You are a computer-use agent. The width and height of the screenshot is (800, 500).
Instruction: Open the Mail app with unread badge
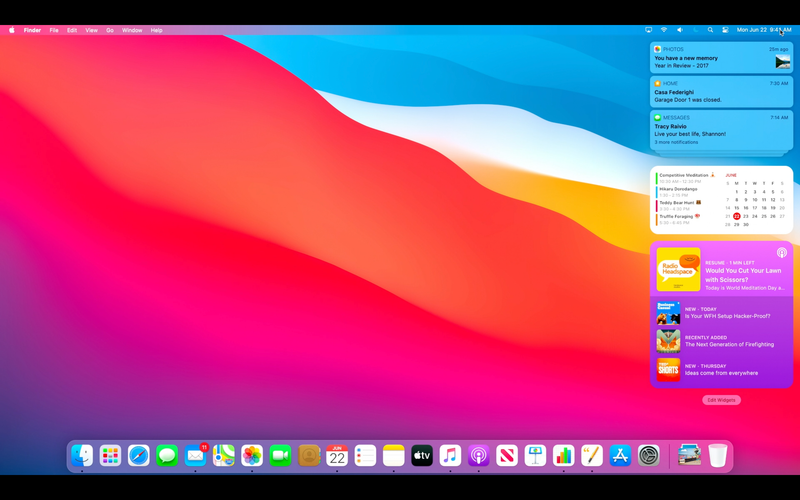[x=195, y=456]
